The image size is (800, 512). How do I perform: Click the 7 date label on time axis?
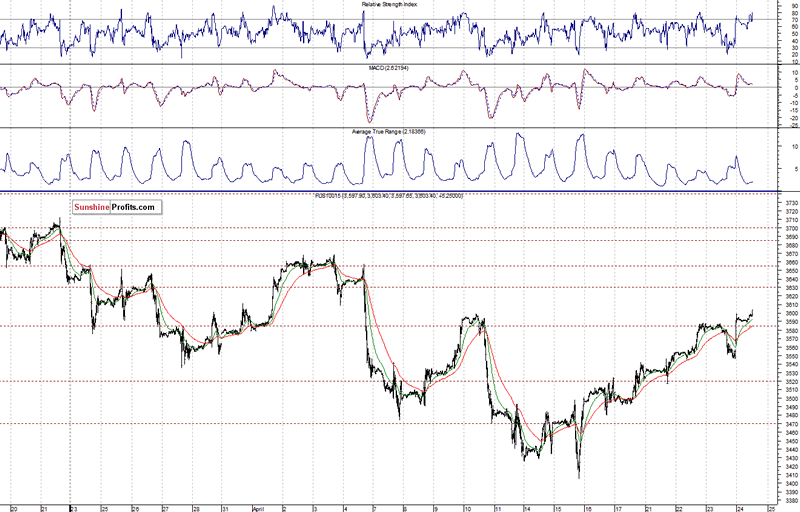coord(375,508)
